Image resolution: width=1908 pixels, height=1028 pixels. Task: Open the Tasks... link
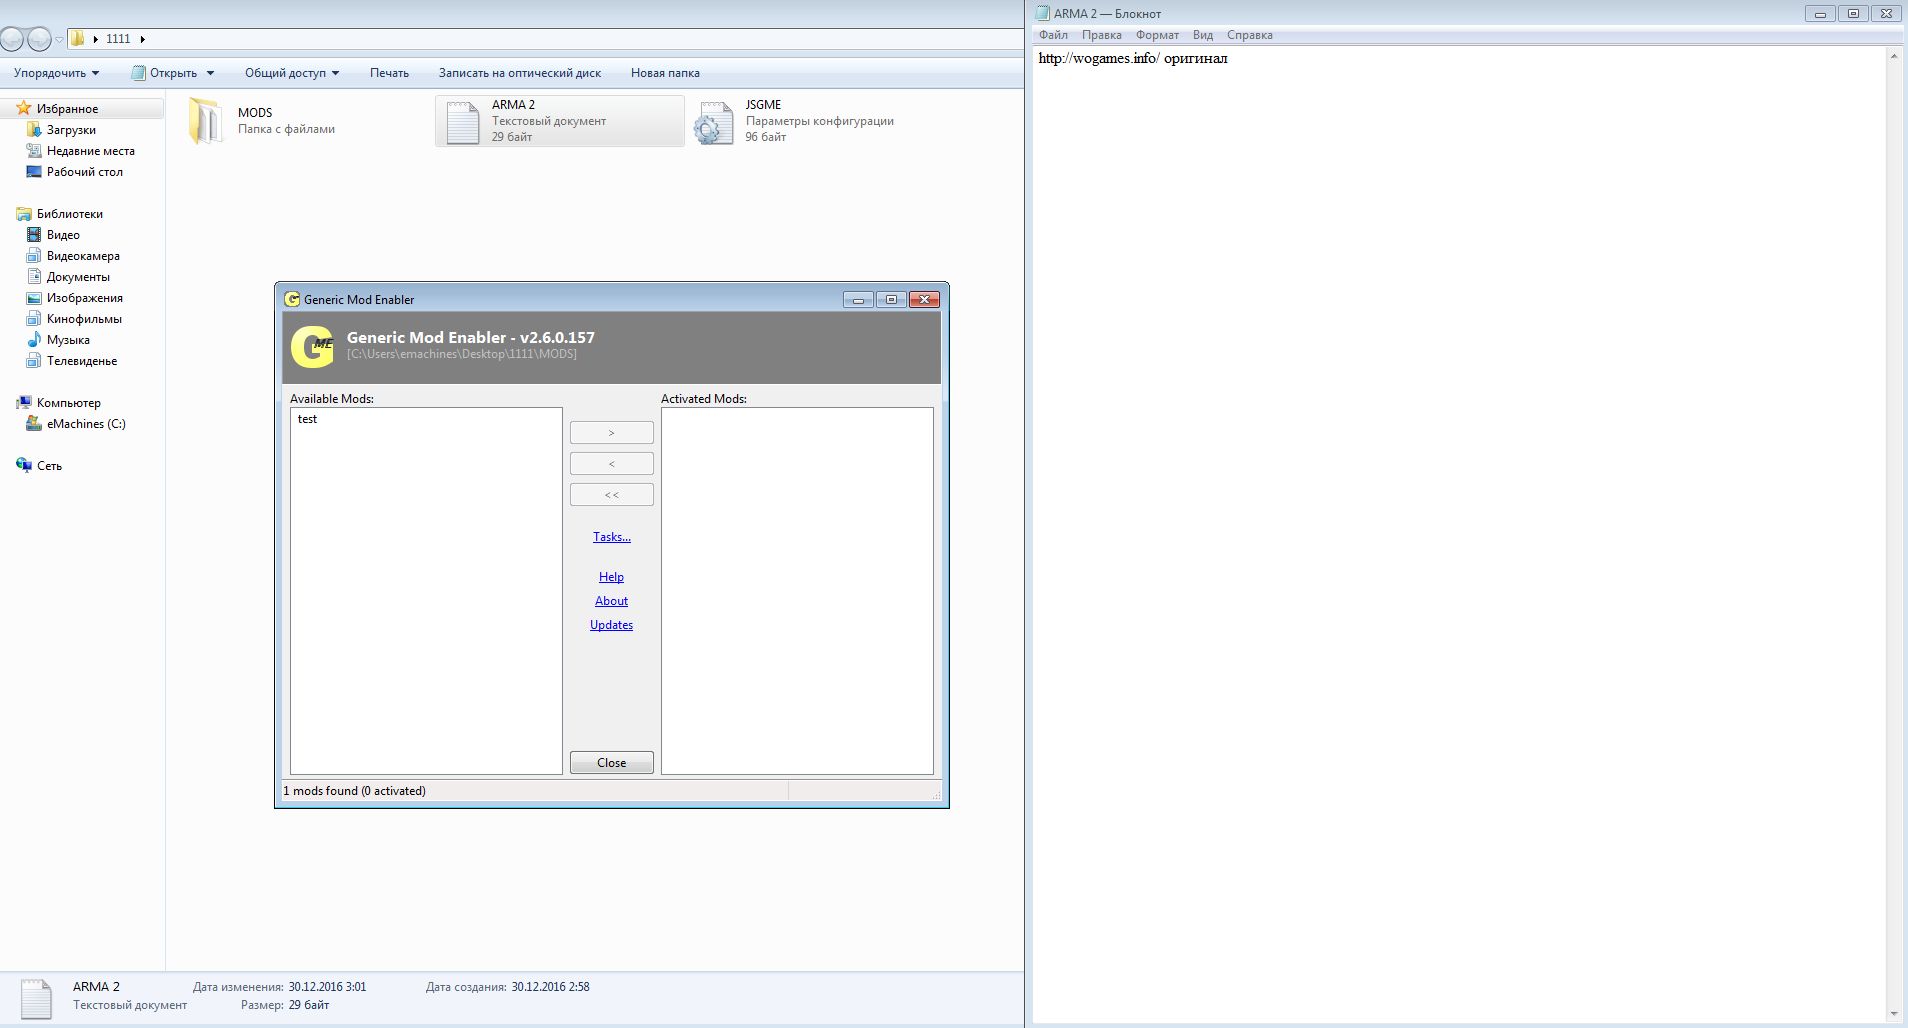point(612,537)
